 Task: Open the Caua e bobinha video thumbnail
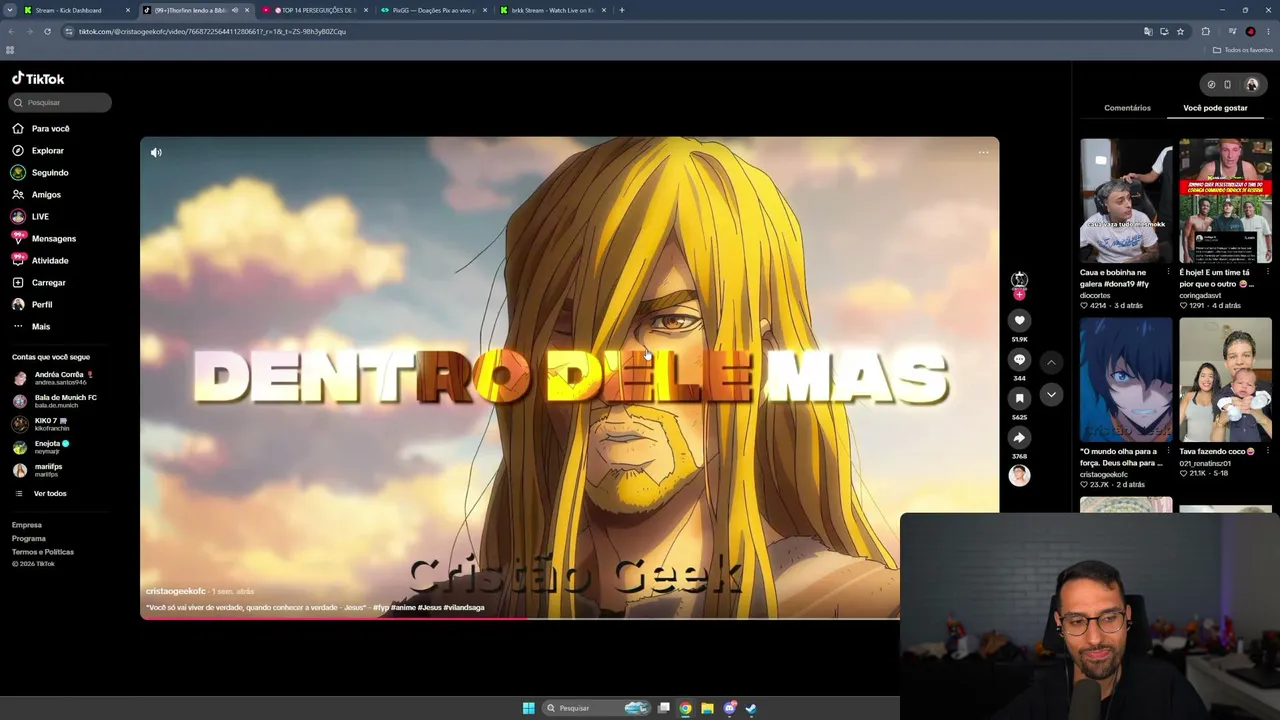pyautogui.click(x=1126, y=201)
